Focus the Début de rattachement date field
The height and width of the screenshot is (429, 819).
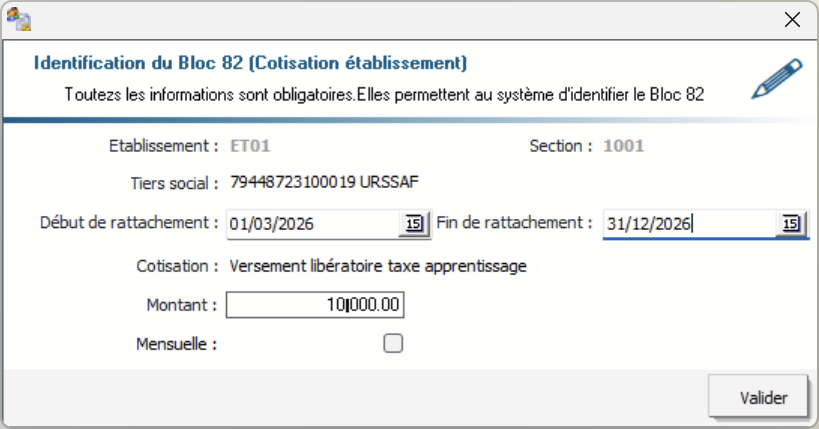(x=312, y=224)
